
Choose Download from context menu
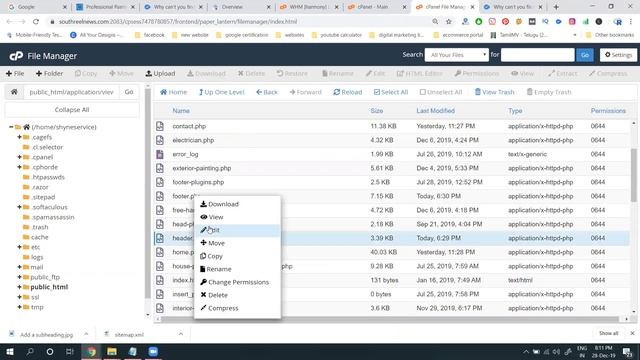(x=237, y=204)
